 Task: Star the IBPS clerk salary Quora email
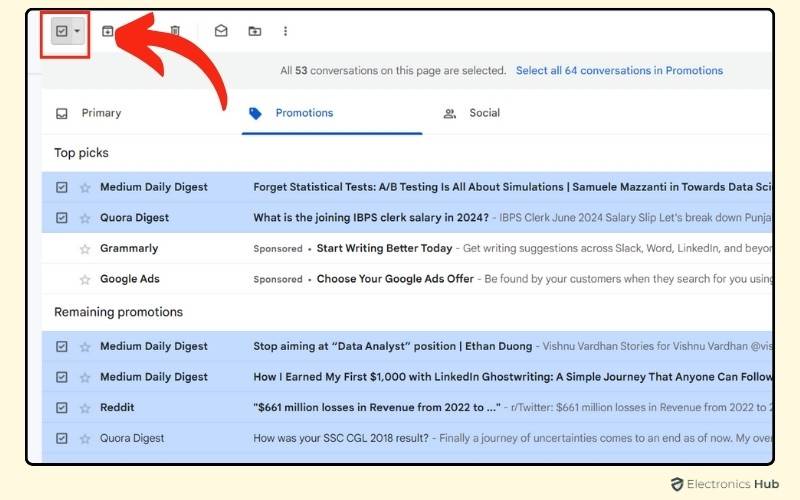tap(85, 218)
